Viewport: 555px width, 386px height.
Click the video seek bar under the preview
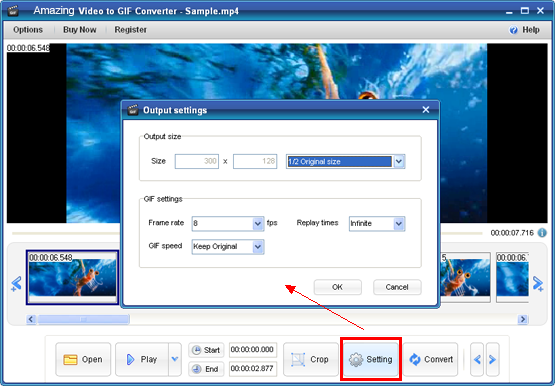click(247, 233)
